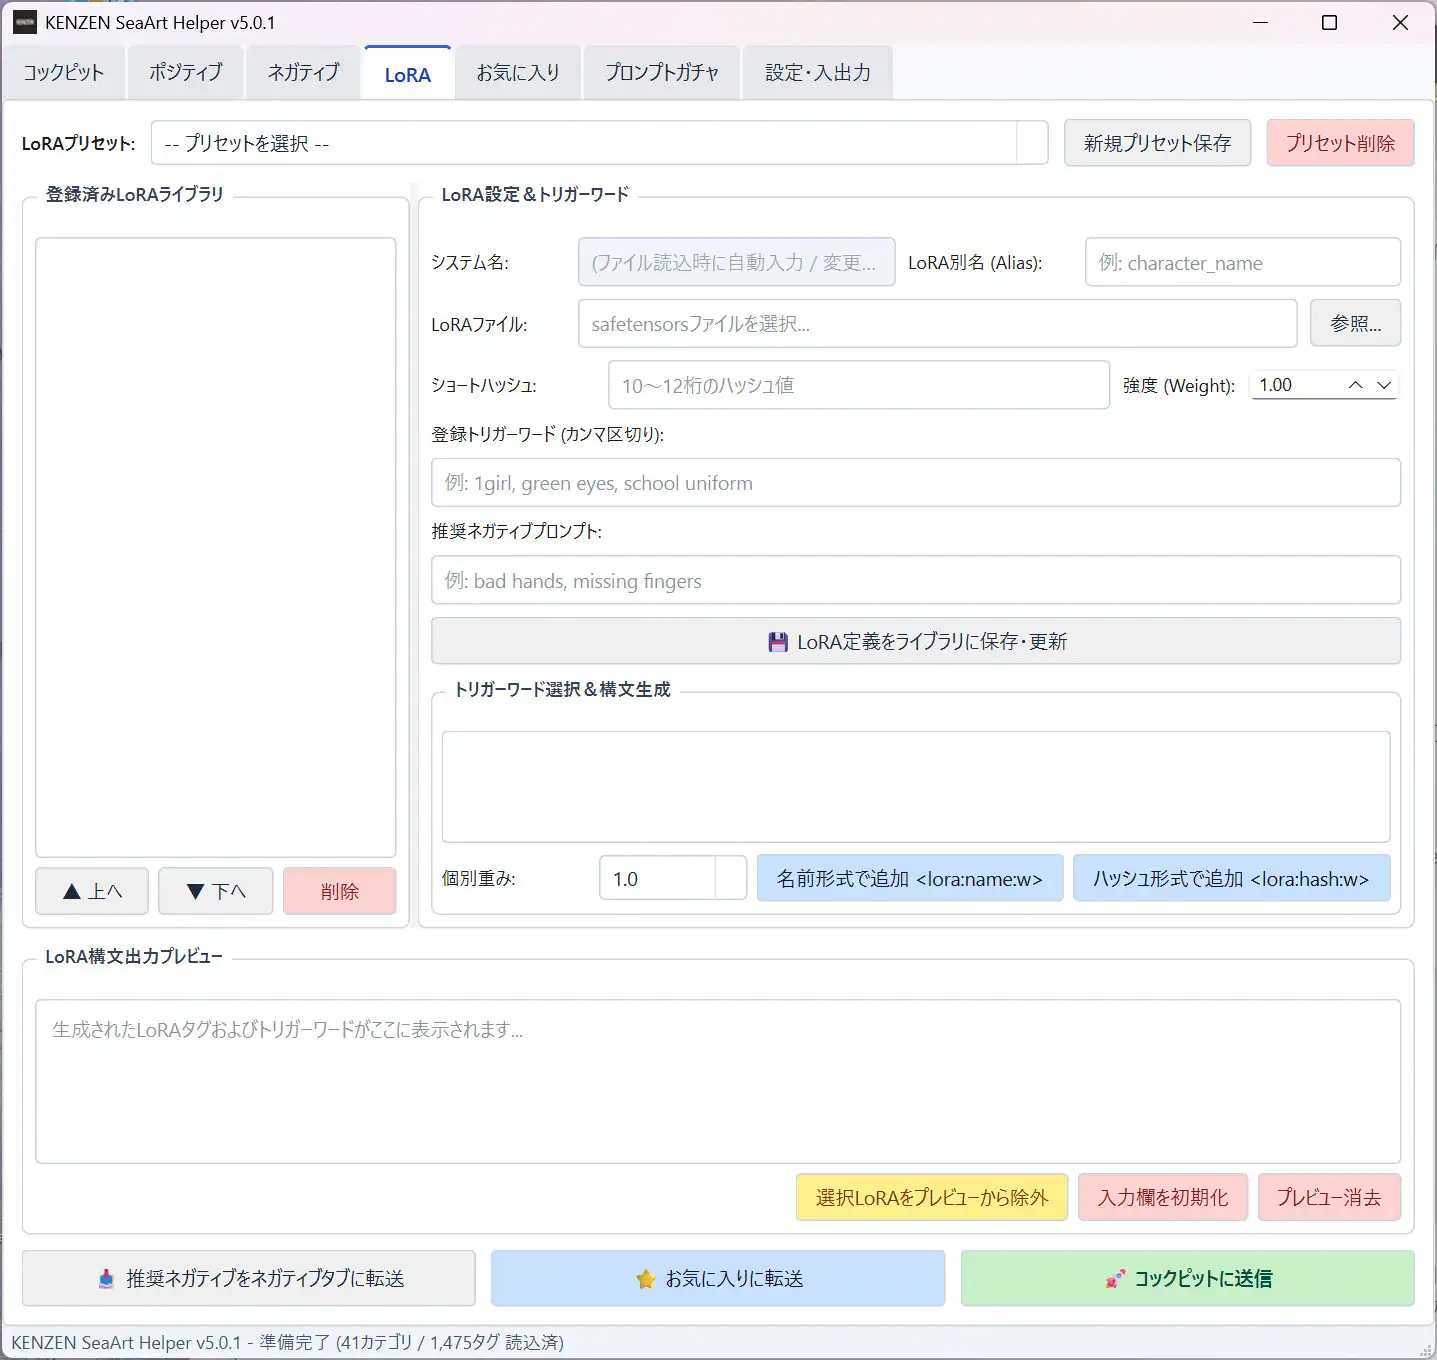Viewport: 1437px width, 1360px height.
Task: Click the LoRA構文出力プレビュー text area
Action: point(717,1081)
